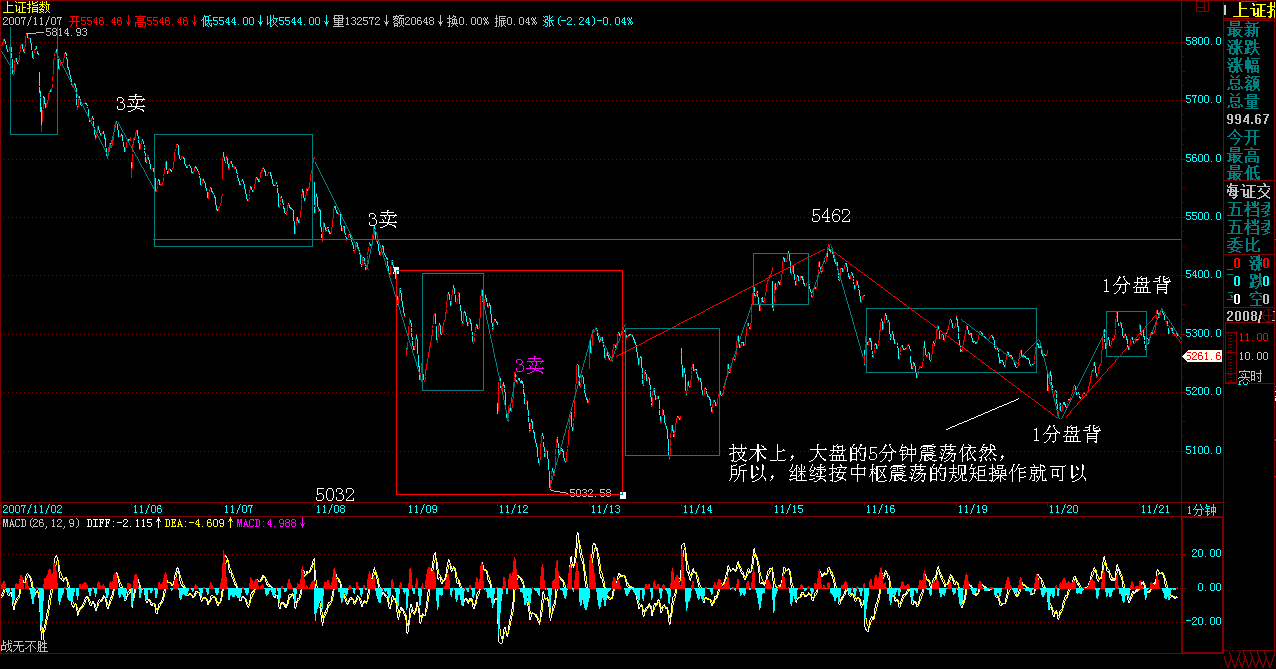This screenshot has height=669, width=1276.
Task: Click the 最新 row in quote panel
Action: (1244, 30)
